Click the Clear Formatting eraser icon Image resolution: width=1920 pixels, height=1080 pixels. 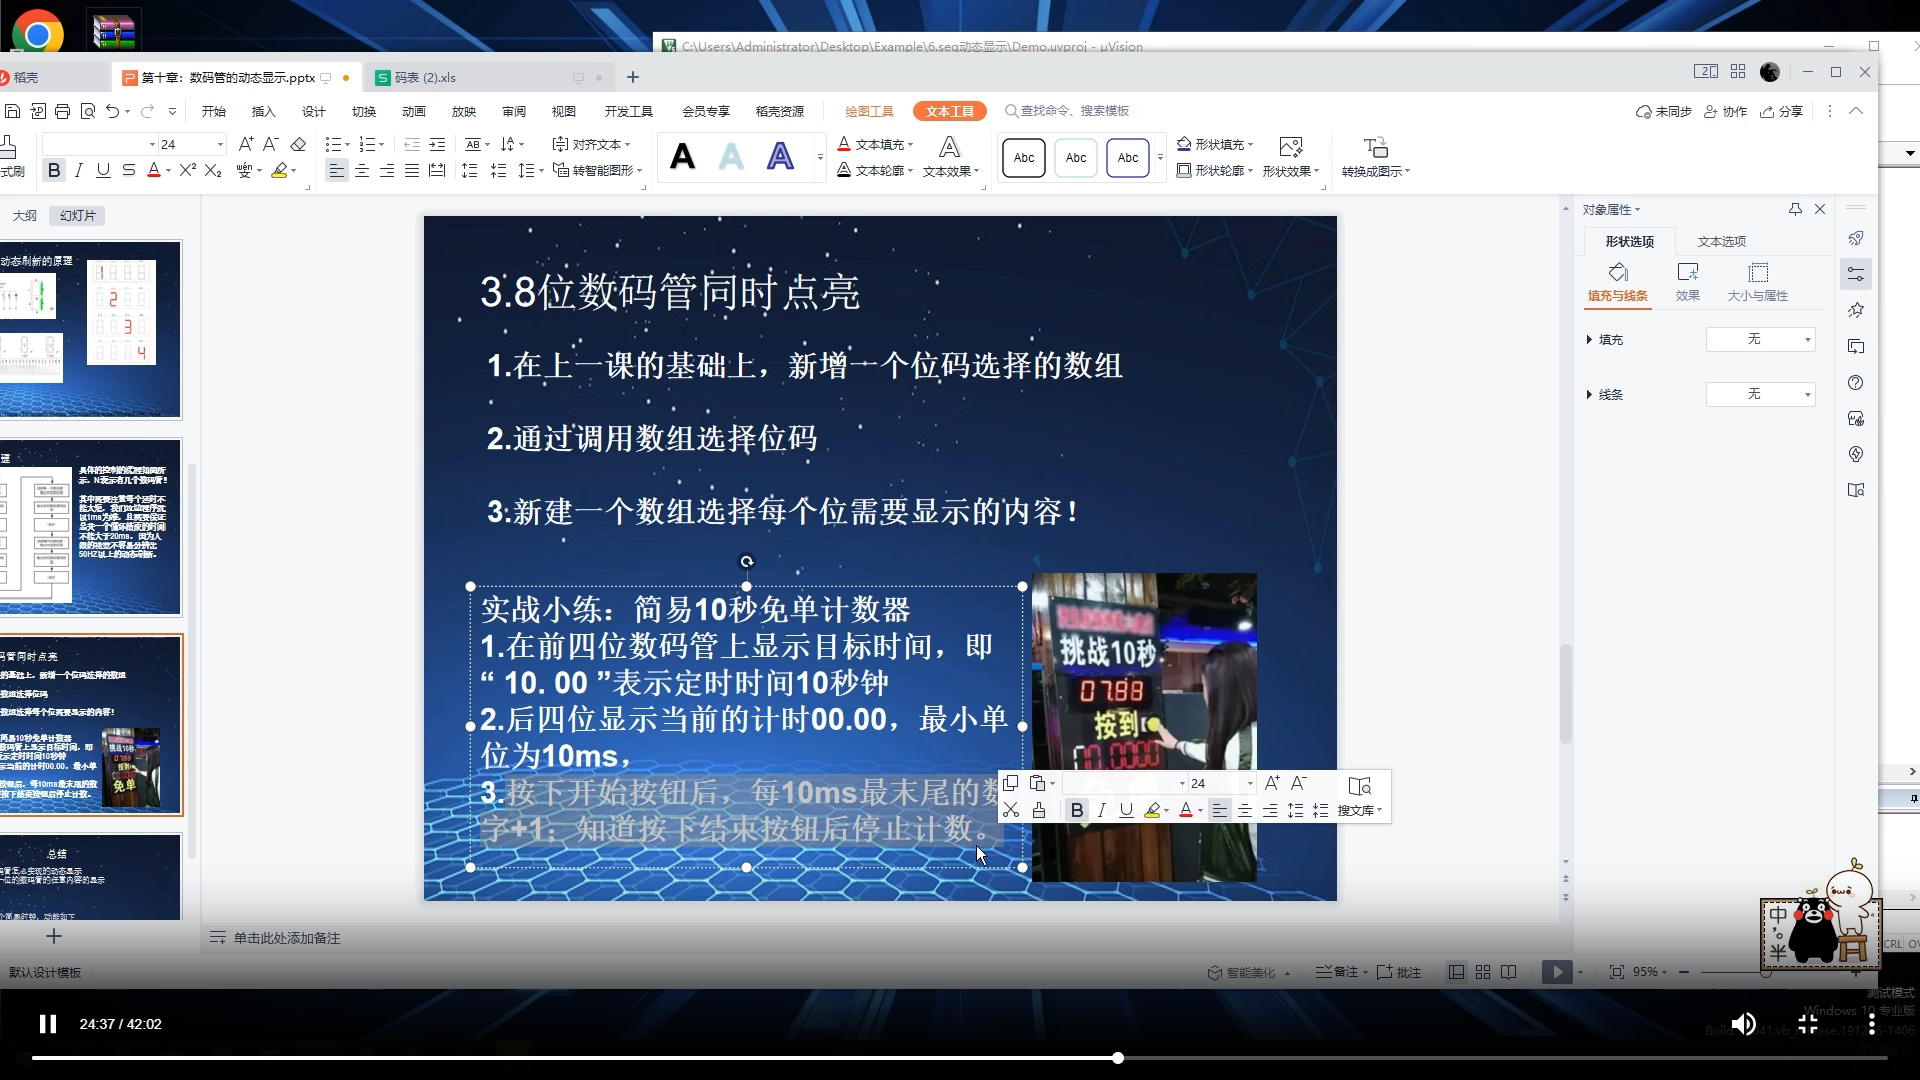[298, 144]
